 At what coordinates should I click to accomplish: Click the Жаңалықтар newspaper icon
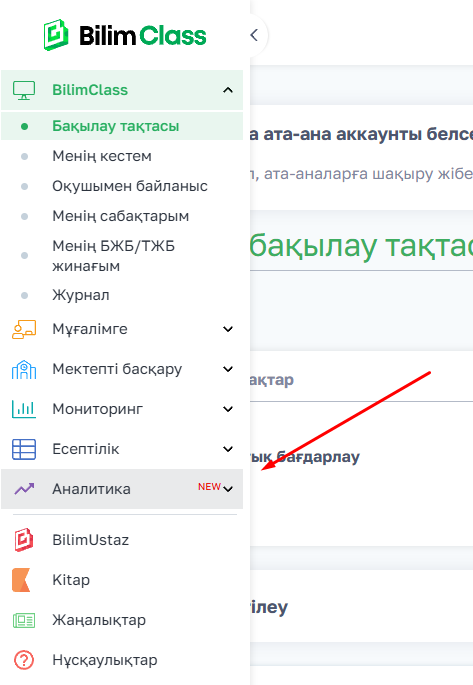(x=24, y=620)
